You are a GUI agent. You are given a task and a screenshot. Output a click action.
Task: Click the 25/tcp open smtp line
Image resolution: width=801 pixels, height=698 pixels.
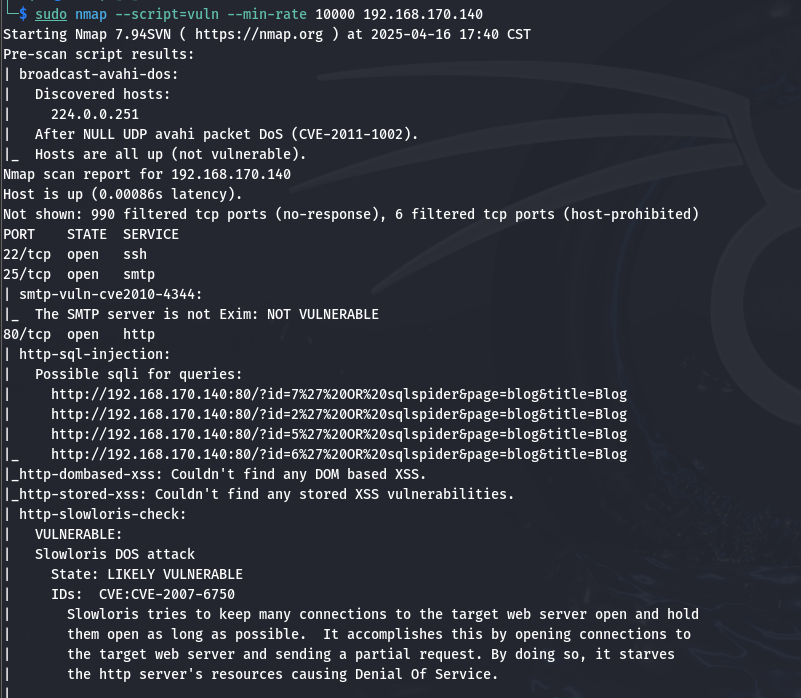(79, 274)
